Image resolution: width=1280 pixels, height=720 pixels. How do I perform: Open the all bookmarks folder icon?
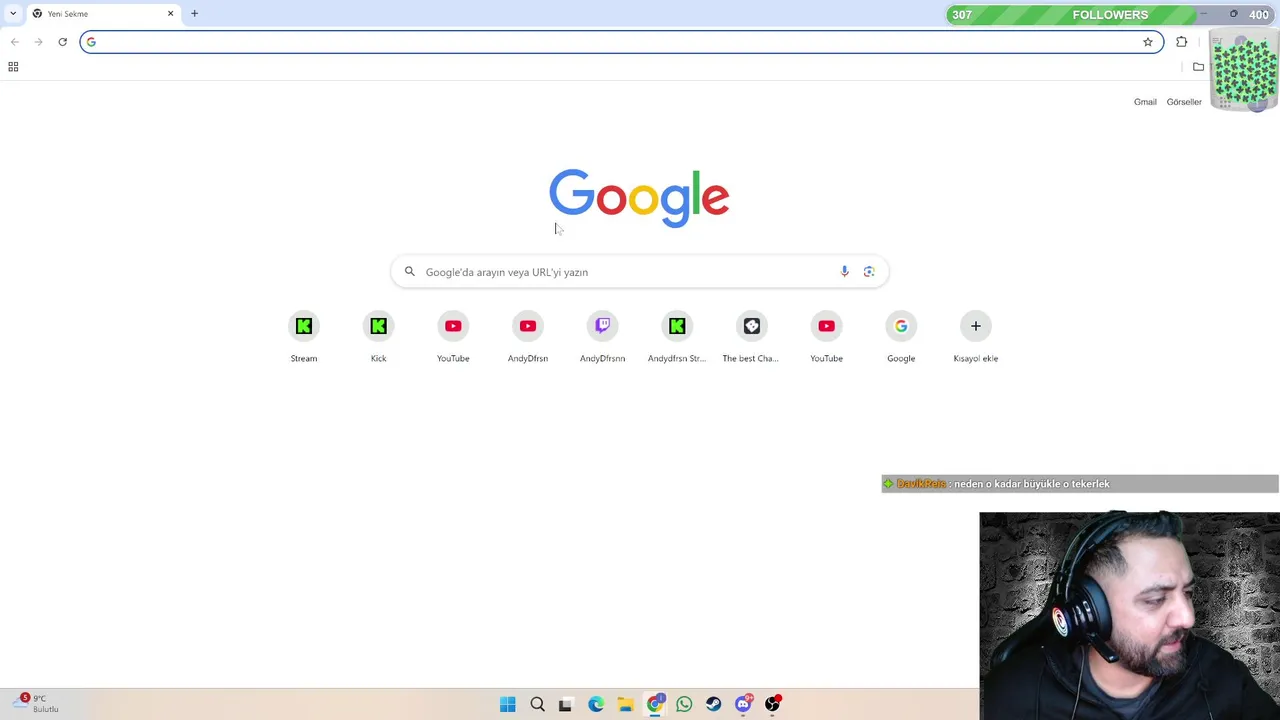[1198, 67]
